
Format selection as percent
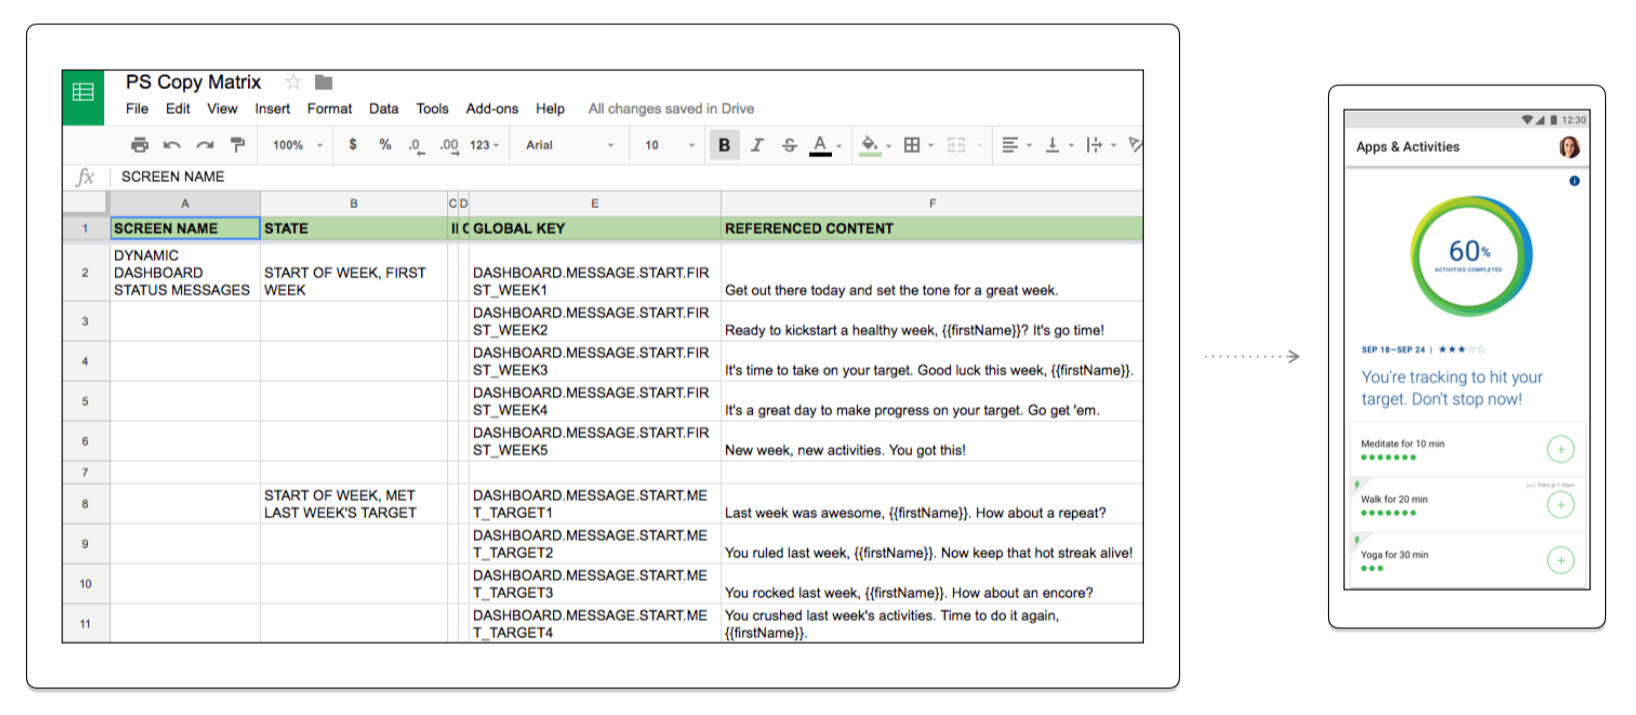pos(385,145)
